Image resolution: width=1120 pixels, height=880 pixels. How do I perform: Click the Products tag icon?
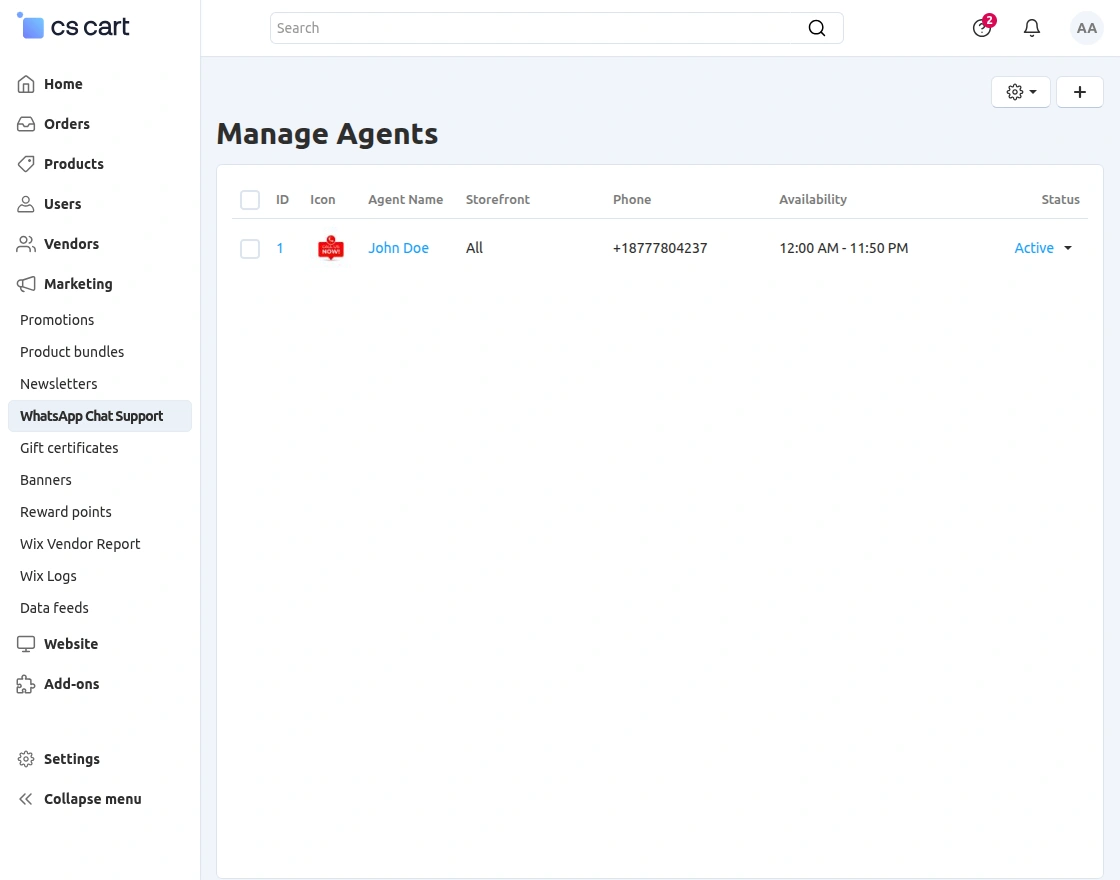[26, 164]
